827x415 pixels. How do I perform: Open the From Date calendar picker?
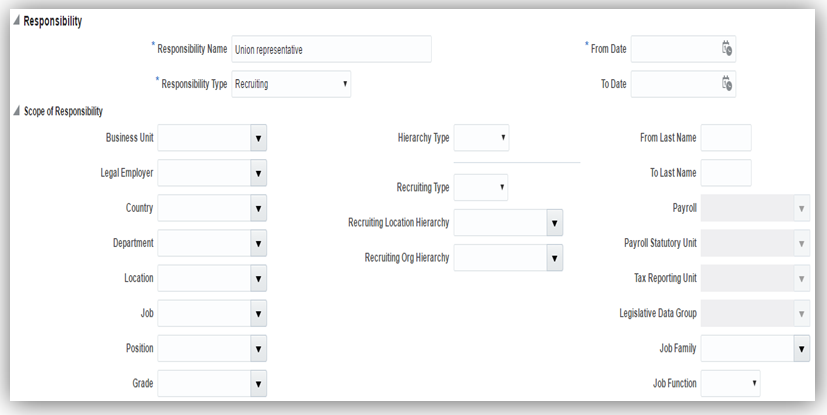click(727, 49)
